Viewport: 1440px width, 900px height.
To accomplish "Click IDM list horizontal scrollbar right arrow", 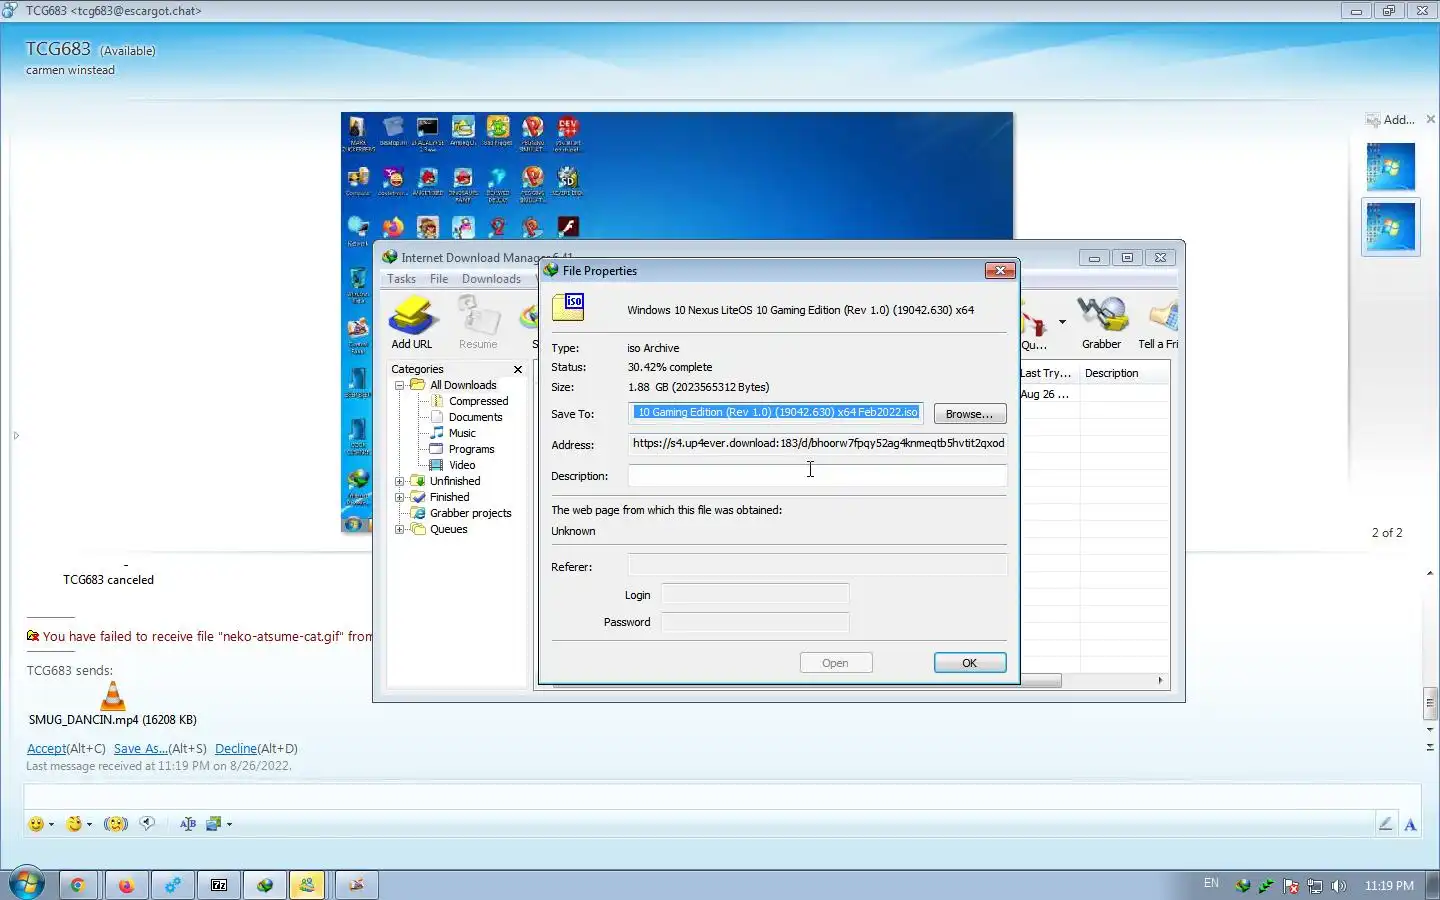I will pos(1160,681).
